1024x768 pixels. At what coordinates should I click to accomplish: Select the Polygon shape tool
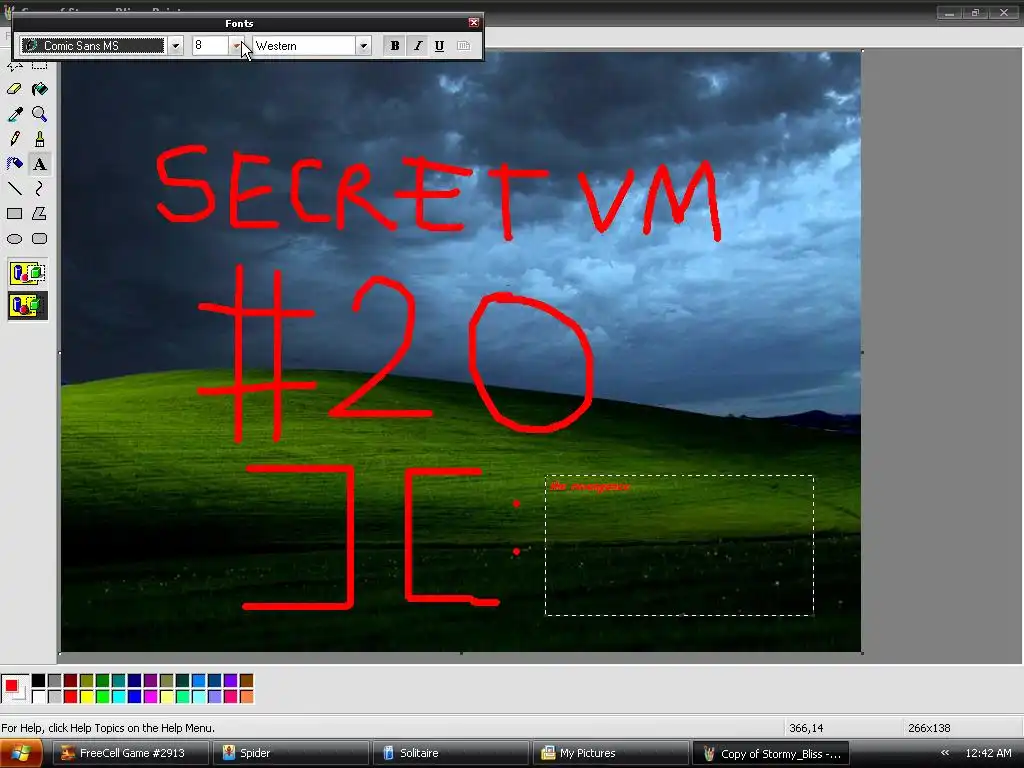coord(40,214)
